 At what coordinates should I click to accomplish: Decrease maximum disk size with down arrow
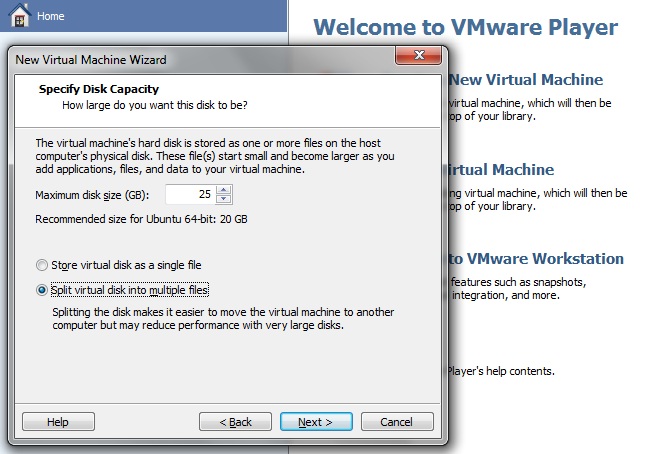[224, 199]
